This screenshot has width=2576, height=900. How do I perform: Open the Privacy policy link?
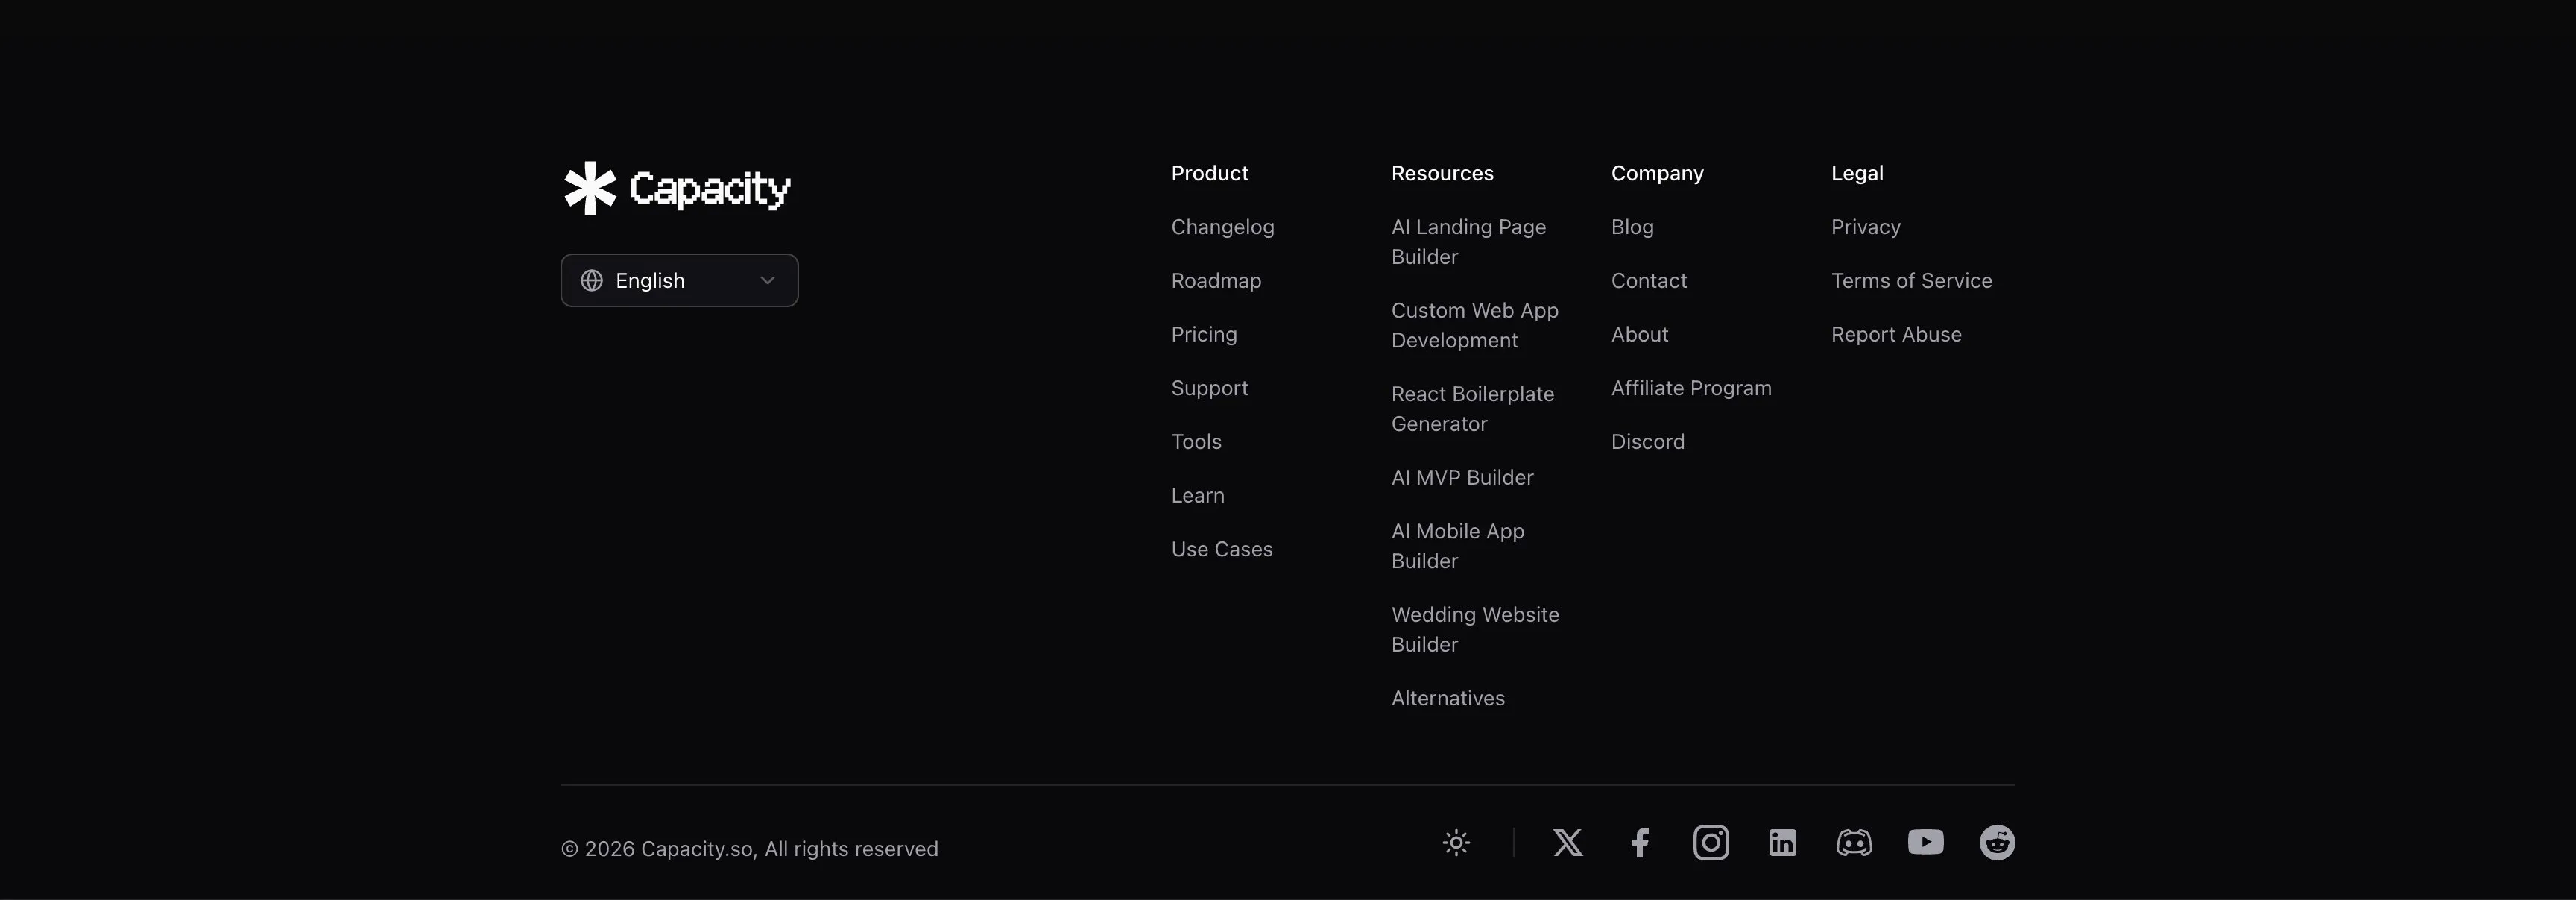point(1865,227)
